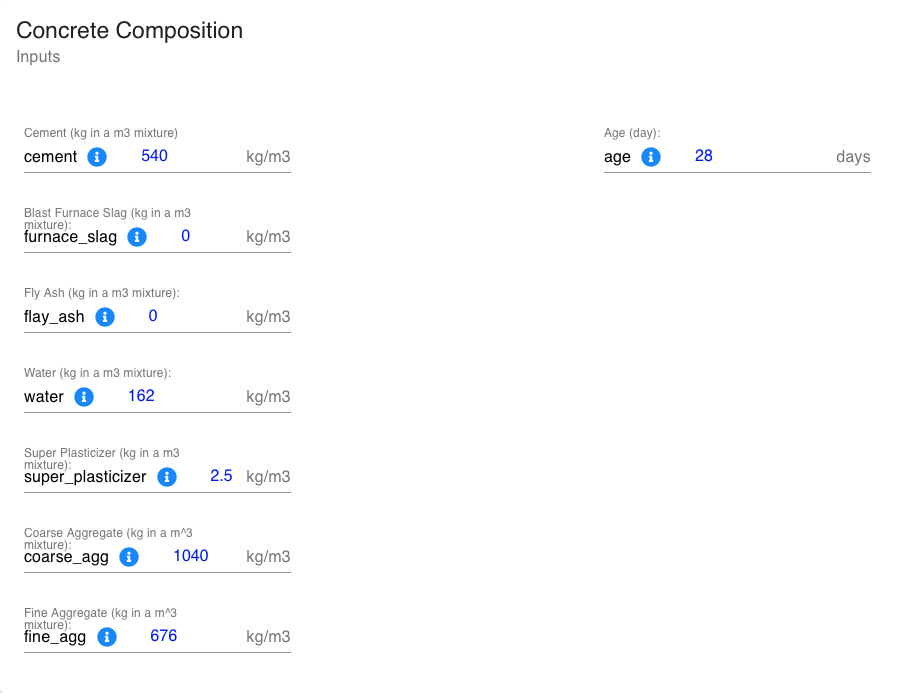Image resolution: width=923 pixels, height=693 pixels.
Task: Click the fine_agg info icon
Action: click(x=107, y=637)
